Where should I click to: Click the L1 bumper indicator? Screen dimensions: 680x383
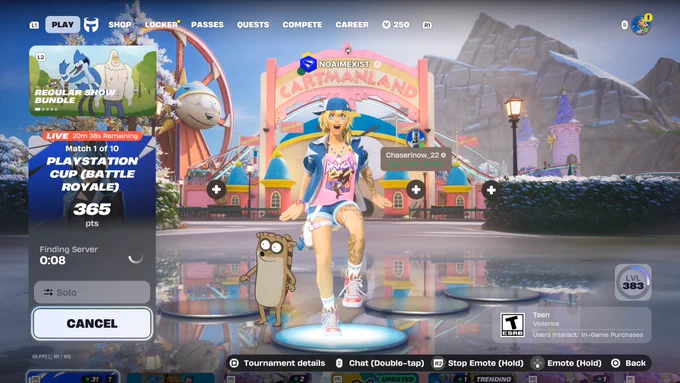tap(34, 25)
